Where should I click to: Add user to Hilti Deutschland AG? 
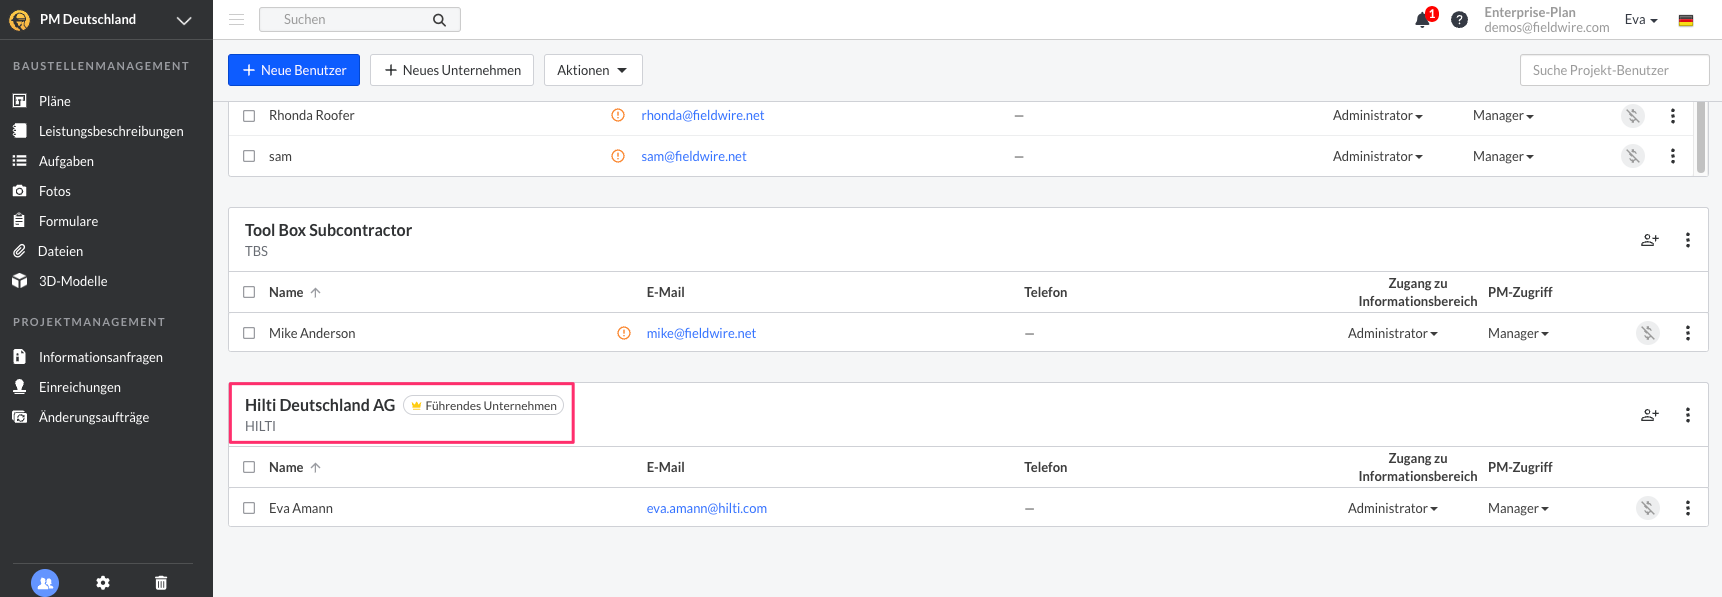tap(1650, 415)
